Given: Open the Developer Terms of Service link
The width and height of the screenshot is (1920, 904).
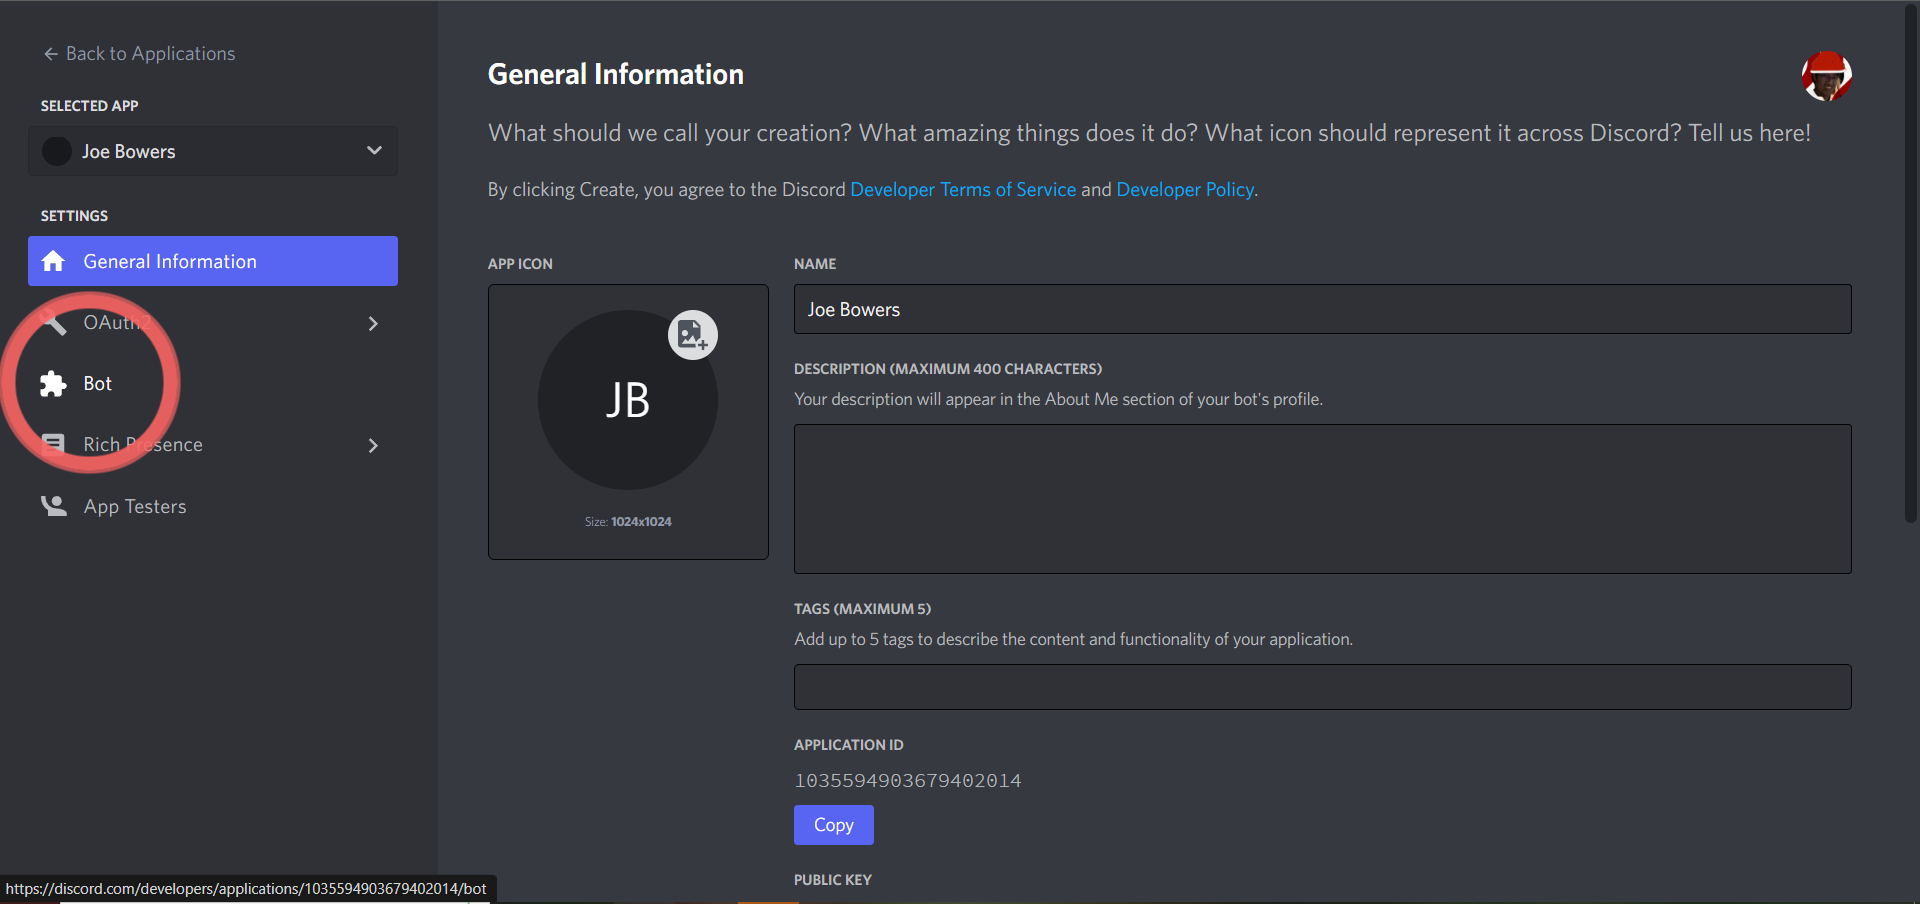Looking at the screenshot, I should click(963, 189).
